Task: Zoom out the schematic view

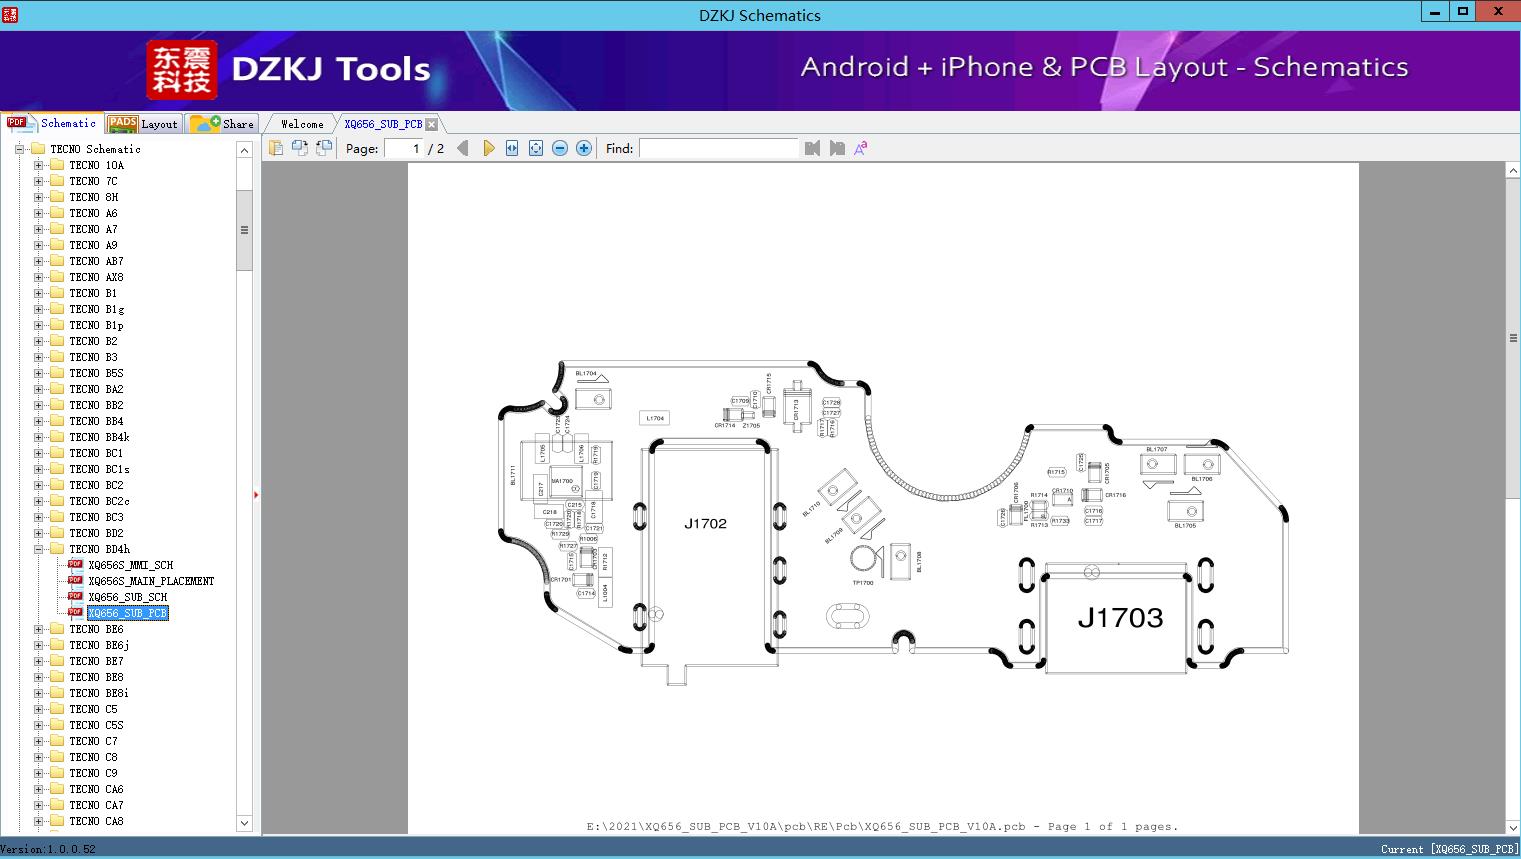Action: 560,148
